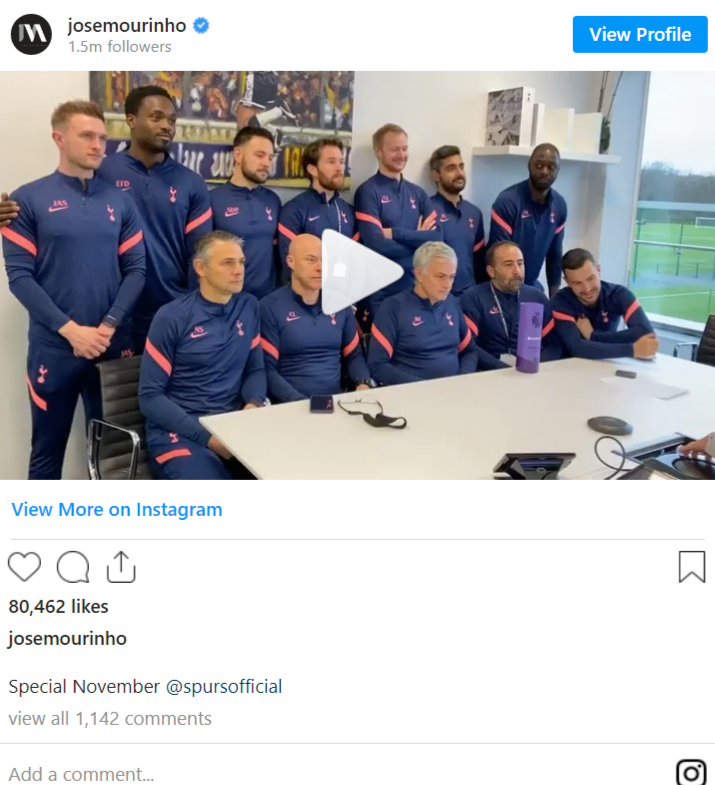Click the Instagram camera logo icon
This screenshot has width=715, height=785.
click(691, 772)
